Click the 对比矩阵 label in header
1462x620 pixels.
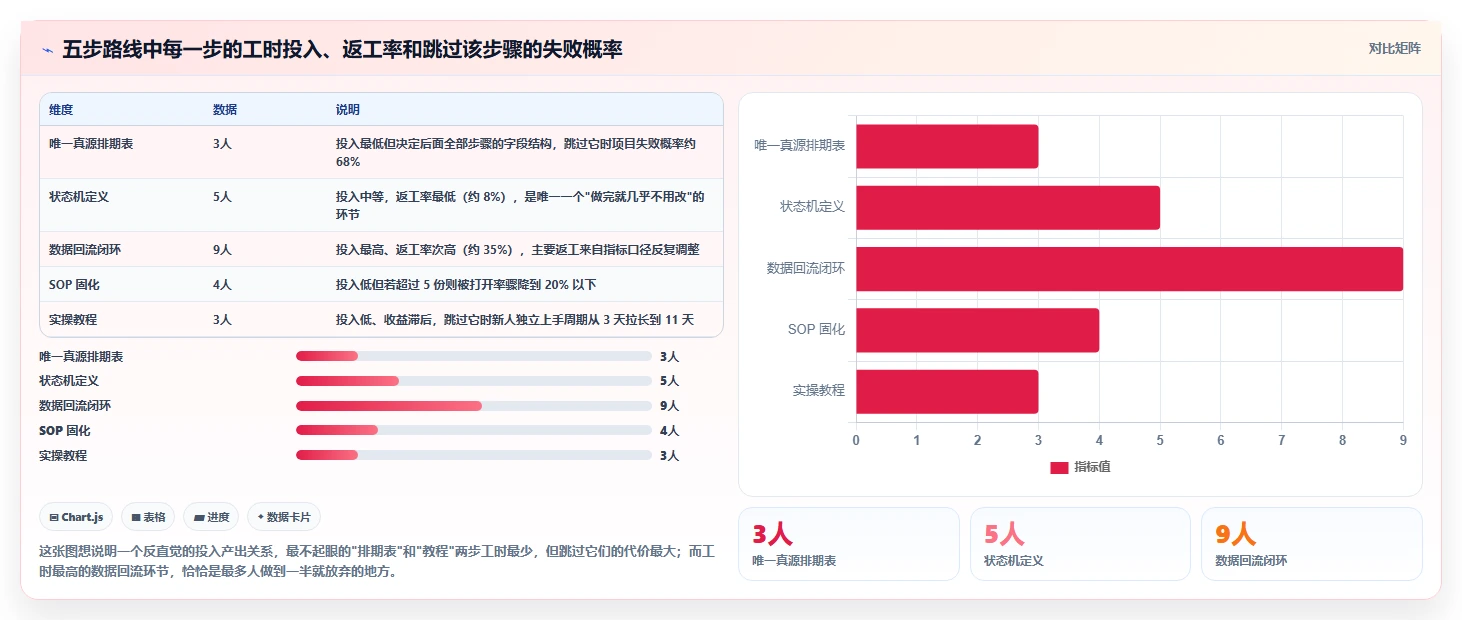[x=1394, y=48]
